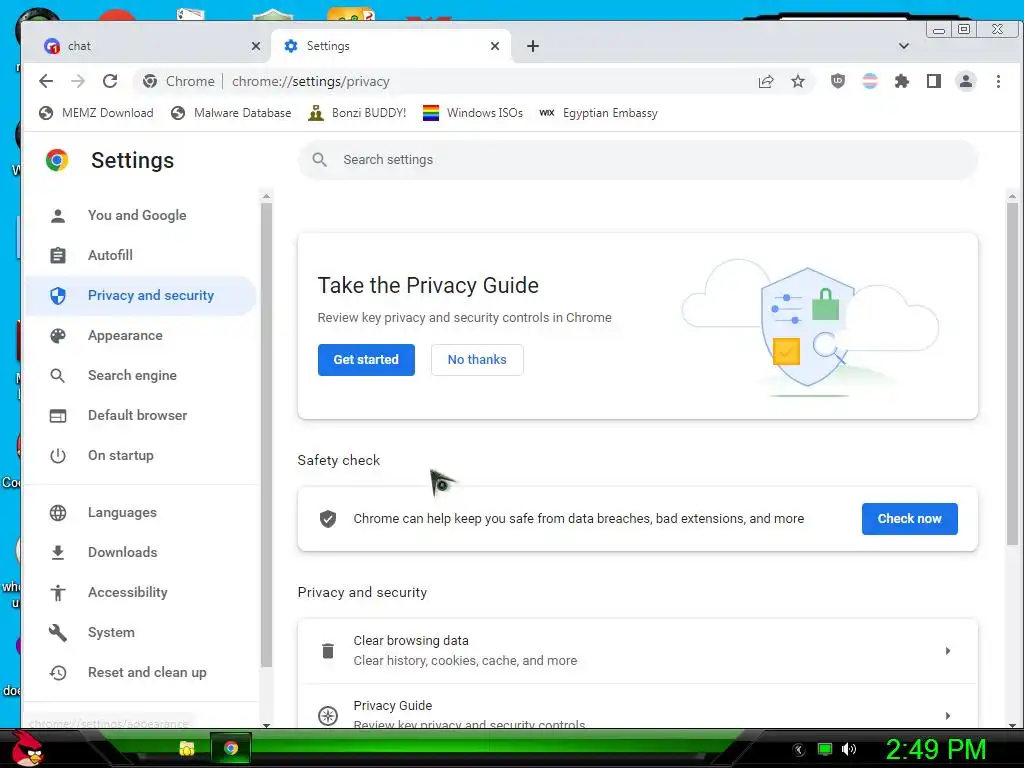Open Accessibility settings
Viewport: 1024px width, 768px height.
pos(140,592)
